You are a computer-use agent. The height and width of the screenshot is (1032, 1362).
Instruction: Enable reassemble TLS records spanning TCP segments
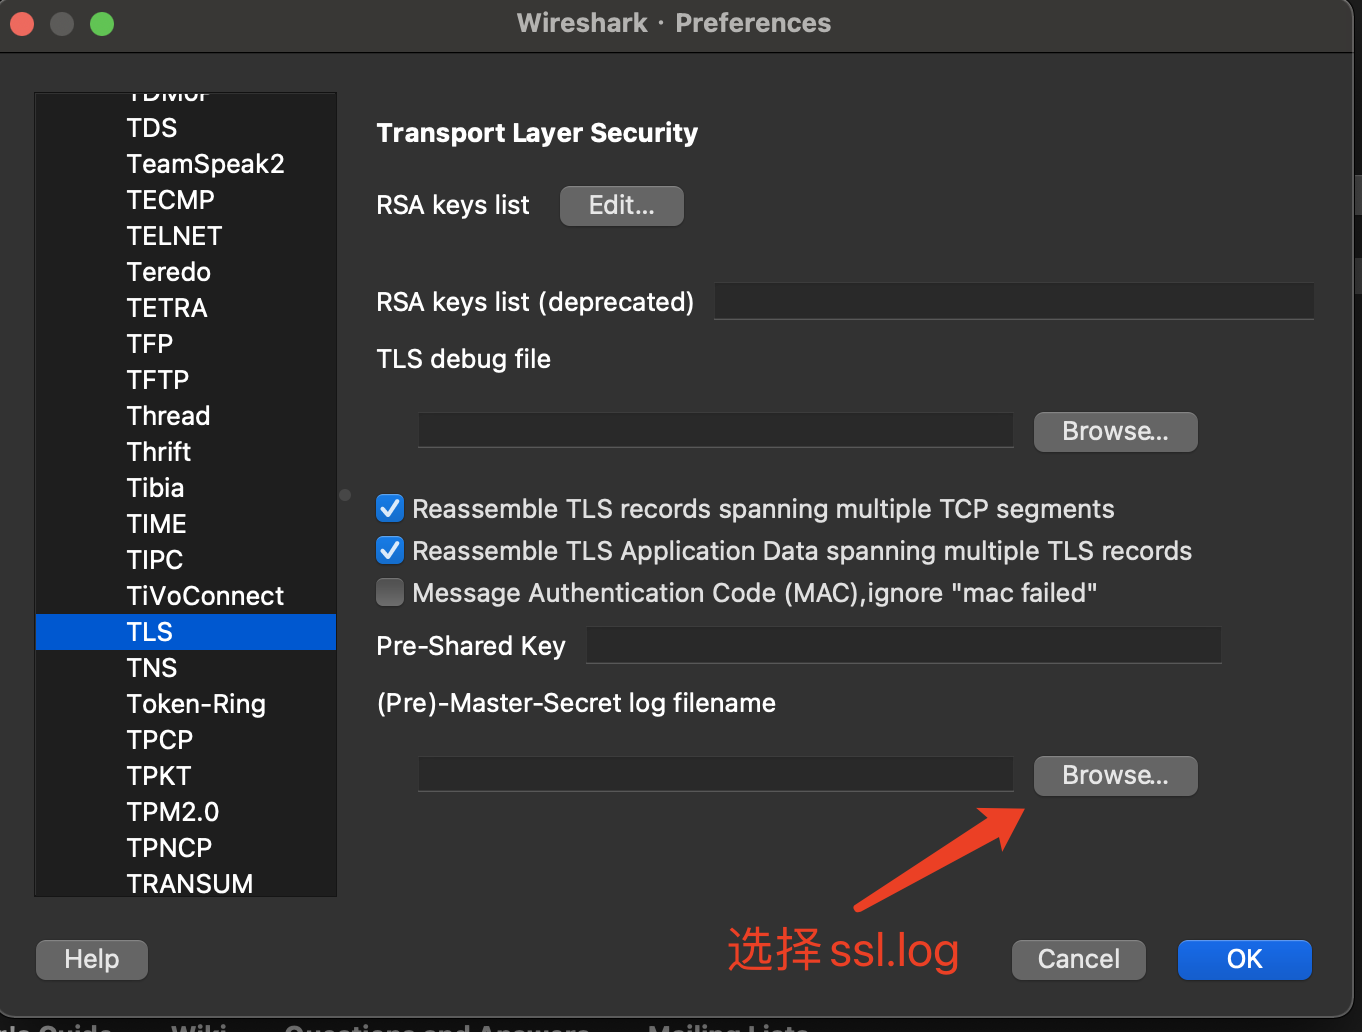(390, 509)
